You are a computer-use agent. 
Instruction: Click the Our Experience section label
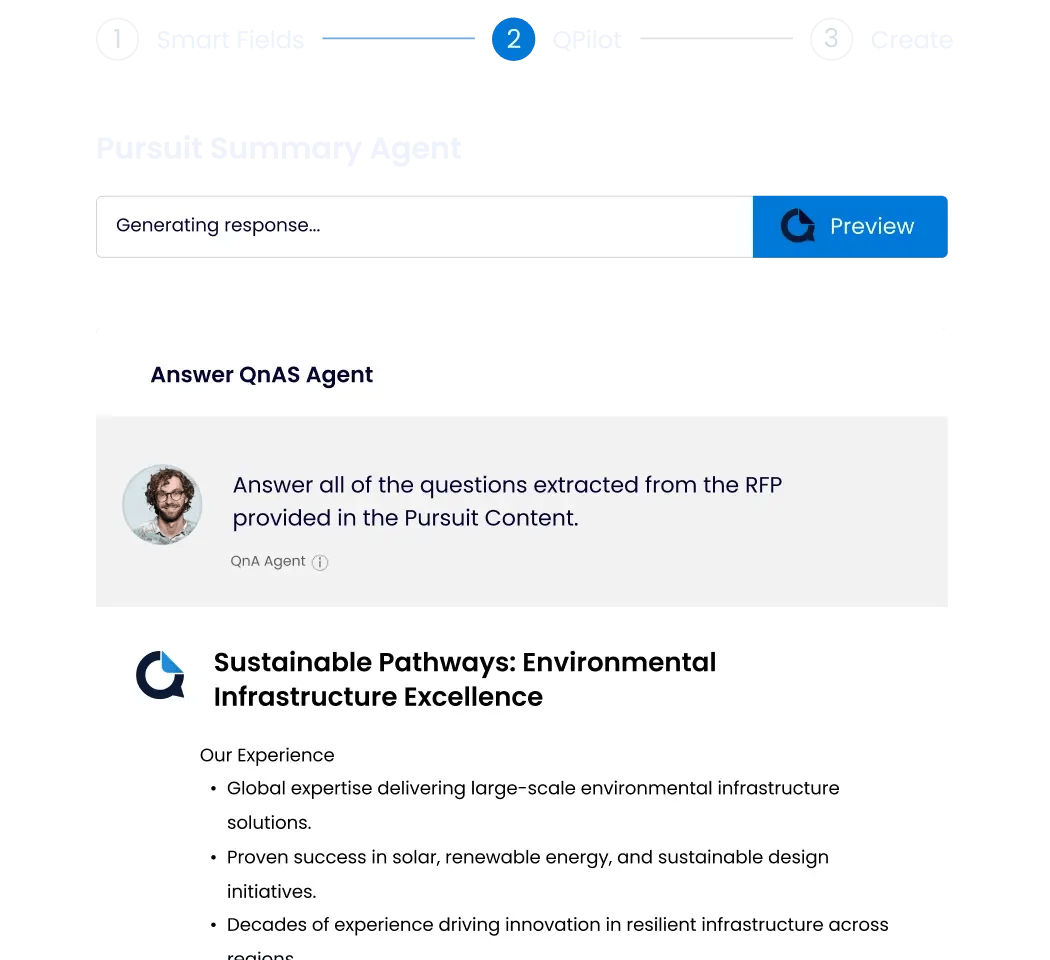[x=267, y=755]
